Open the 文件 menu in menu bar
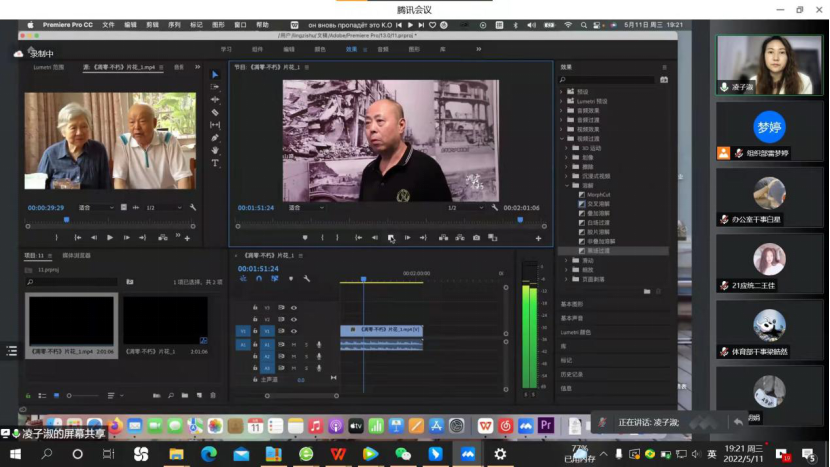The height and width of the screenshot is (467, 830). click(109, 25)
